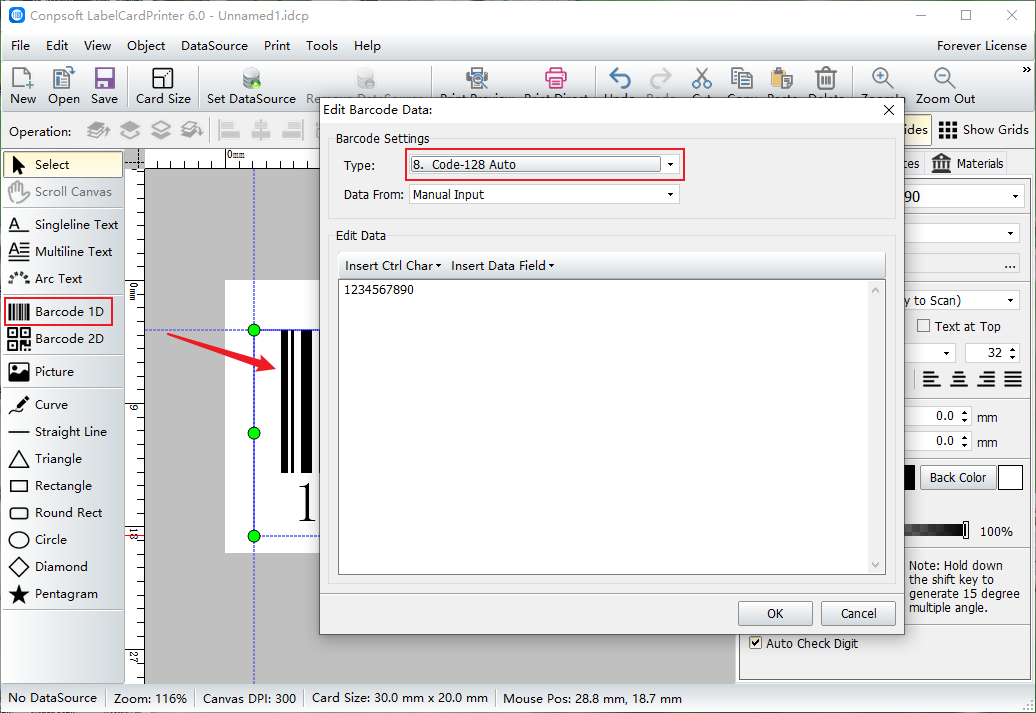This screenshot has height=713, width=1036.
Task: Open a file with Open icon
Action: 63,86
